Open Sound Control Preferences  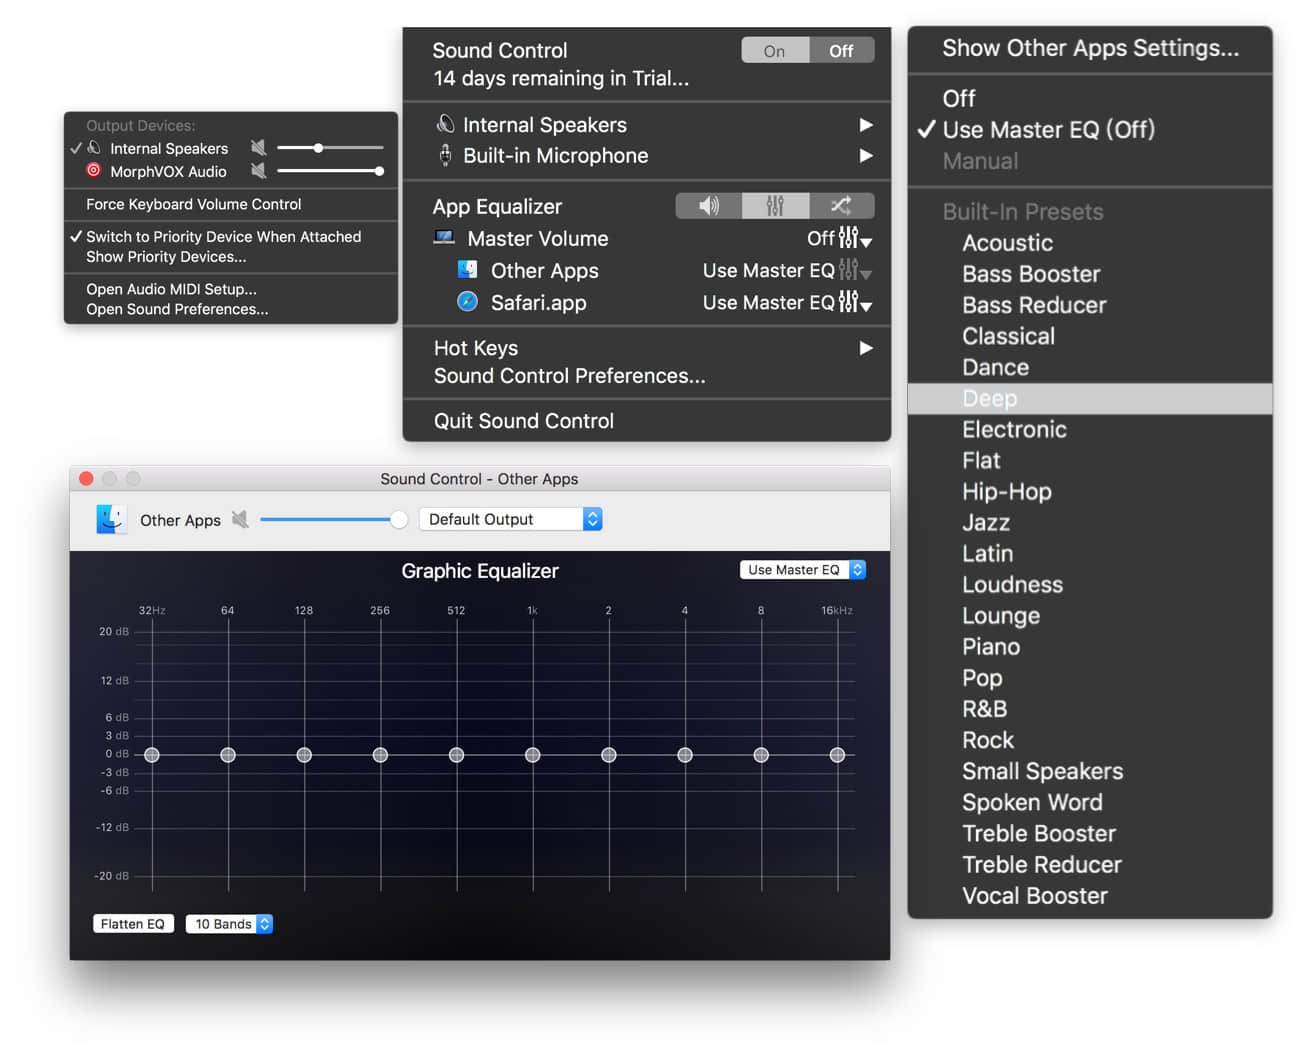pyautogui.click(x=569, y=376)
